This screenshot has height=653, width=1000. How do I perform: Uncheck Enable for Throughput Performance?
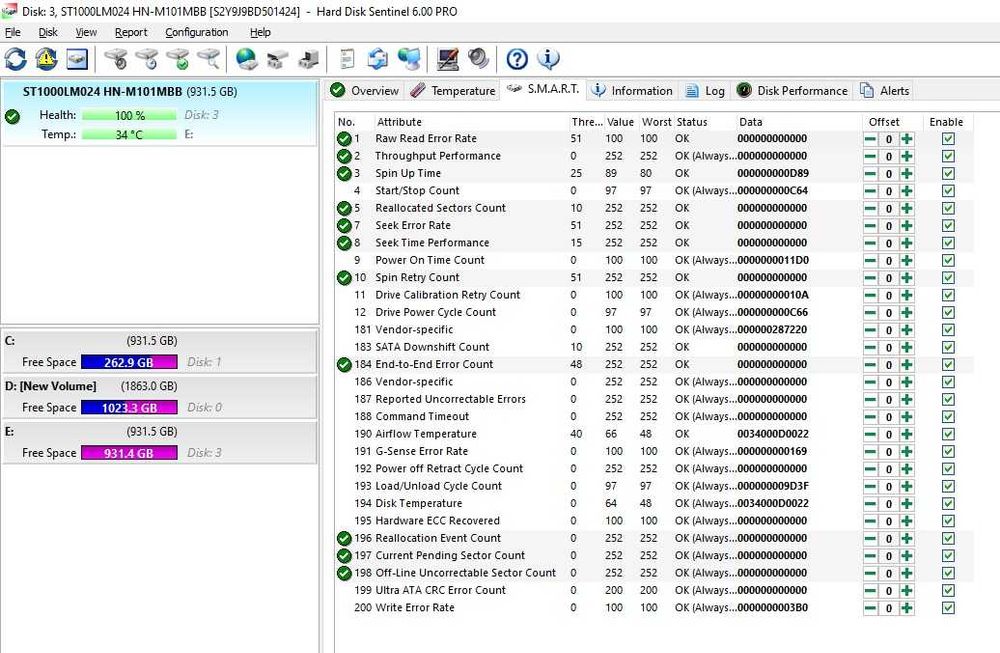[x=948, y=156]
